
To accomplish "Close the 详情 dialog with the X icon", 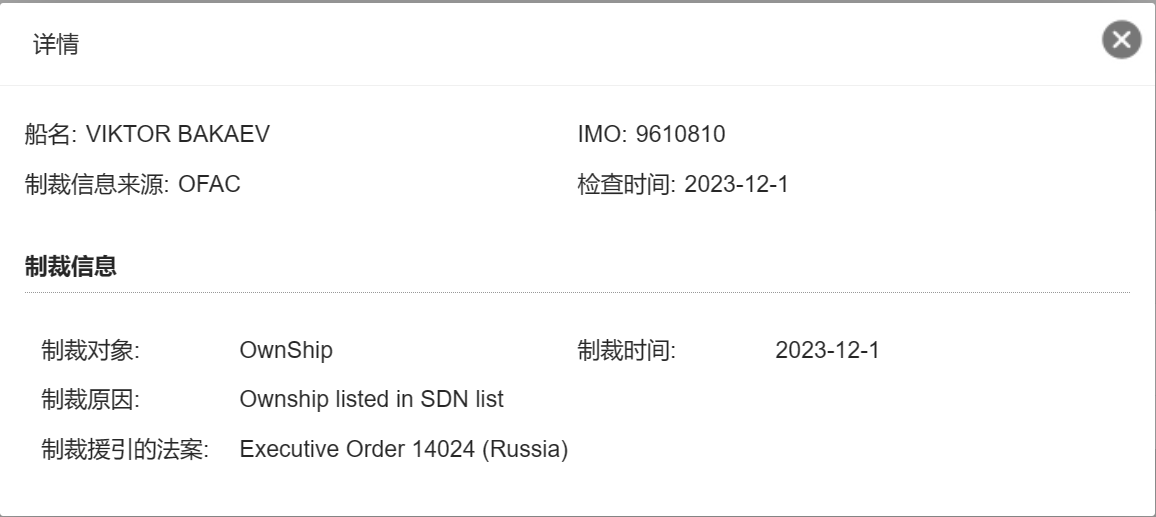I will coord(1122,40).
